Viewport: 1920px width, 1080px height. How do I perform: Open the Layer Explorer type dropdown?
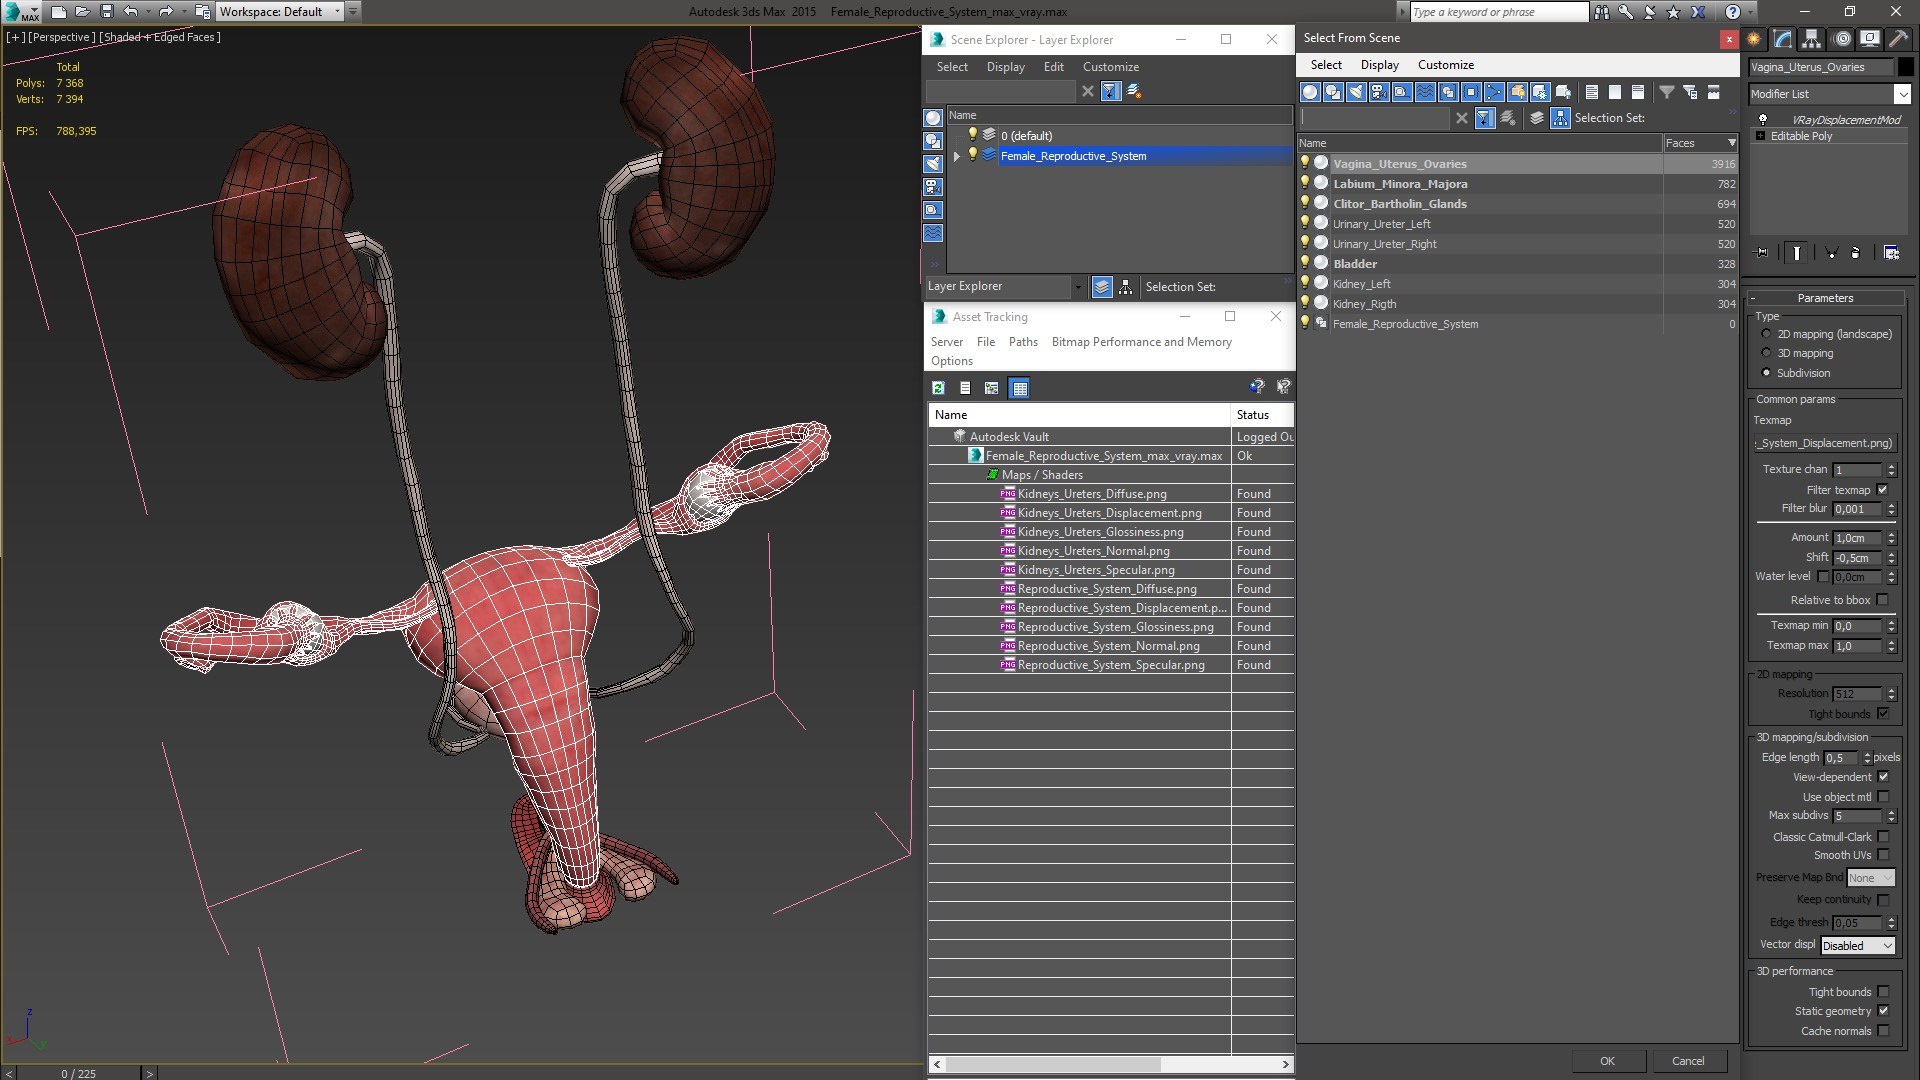pos(1077,287)
